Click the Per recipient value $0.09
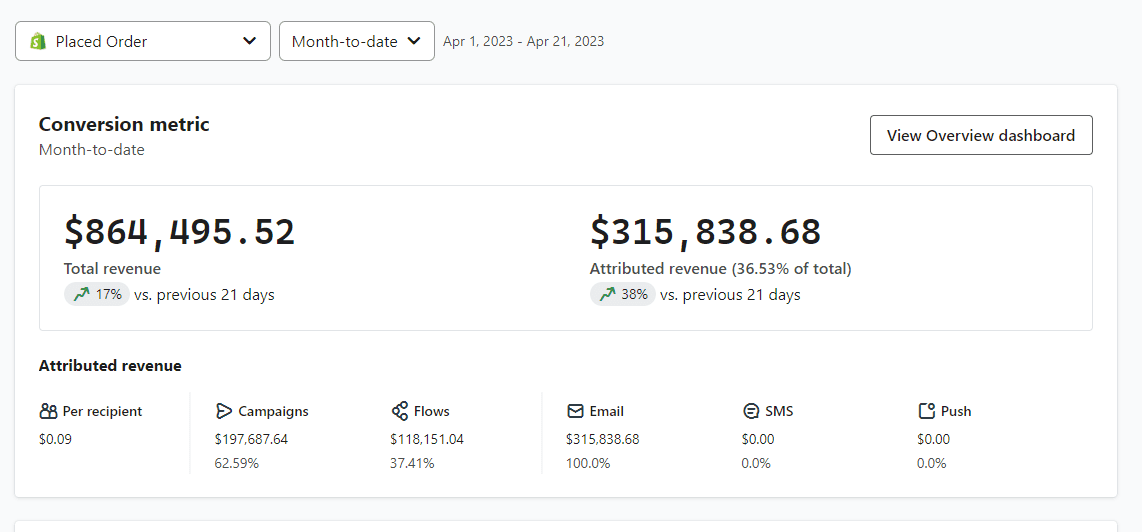 coord(55,439)
